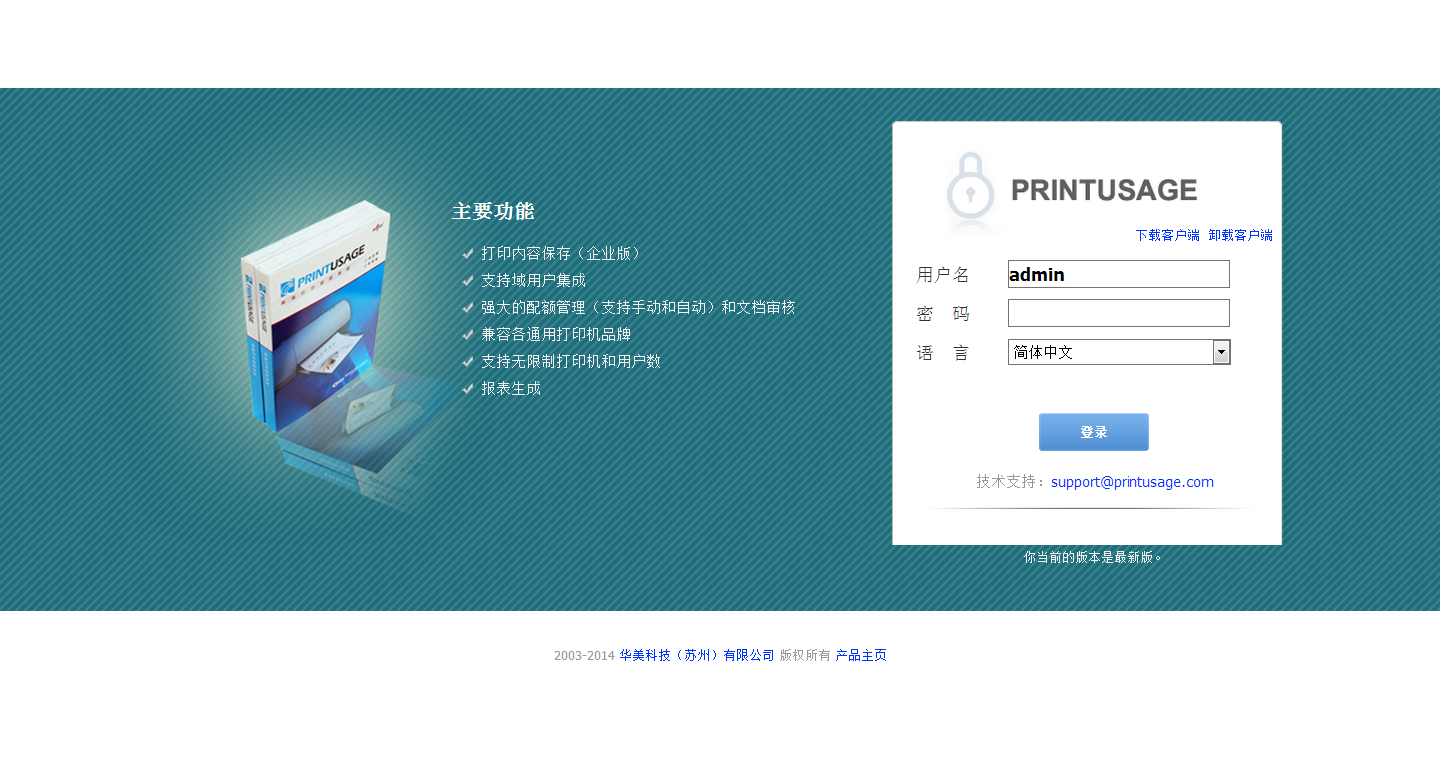This screenshot has height=775, width=1440.
Task: Open the language dropdown showing 简体中文
Action: click(1119, 352)
